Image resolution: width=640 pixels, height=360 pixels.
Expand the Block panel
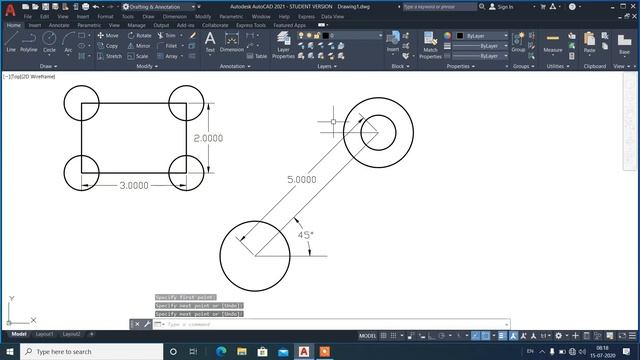(400, 66)
